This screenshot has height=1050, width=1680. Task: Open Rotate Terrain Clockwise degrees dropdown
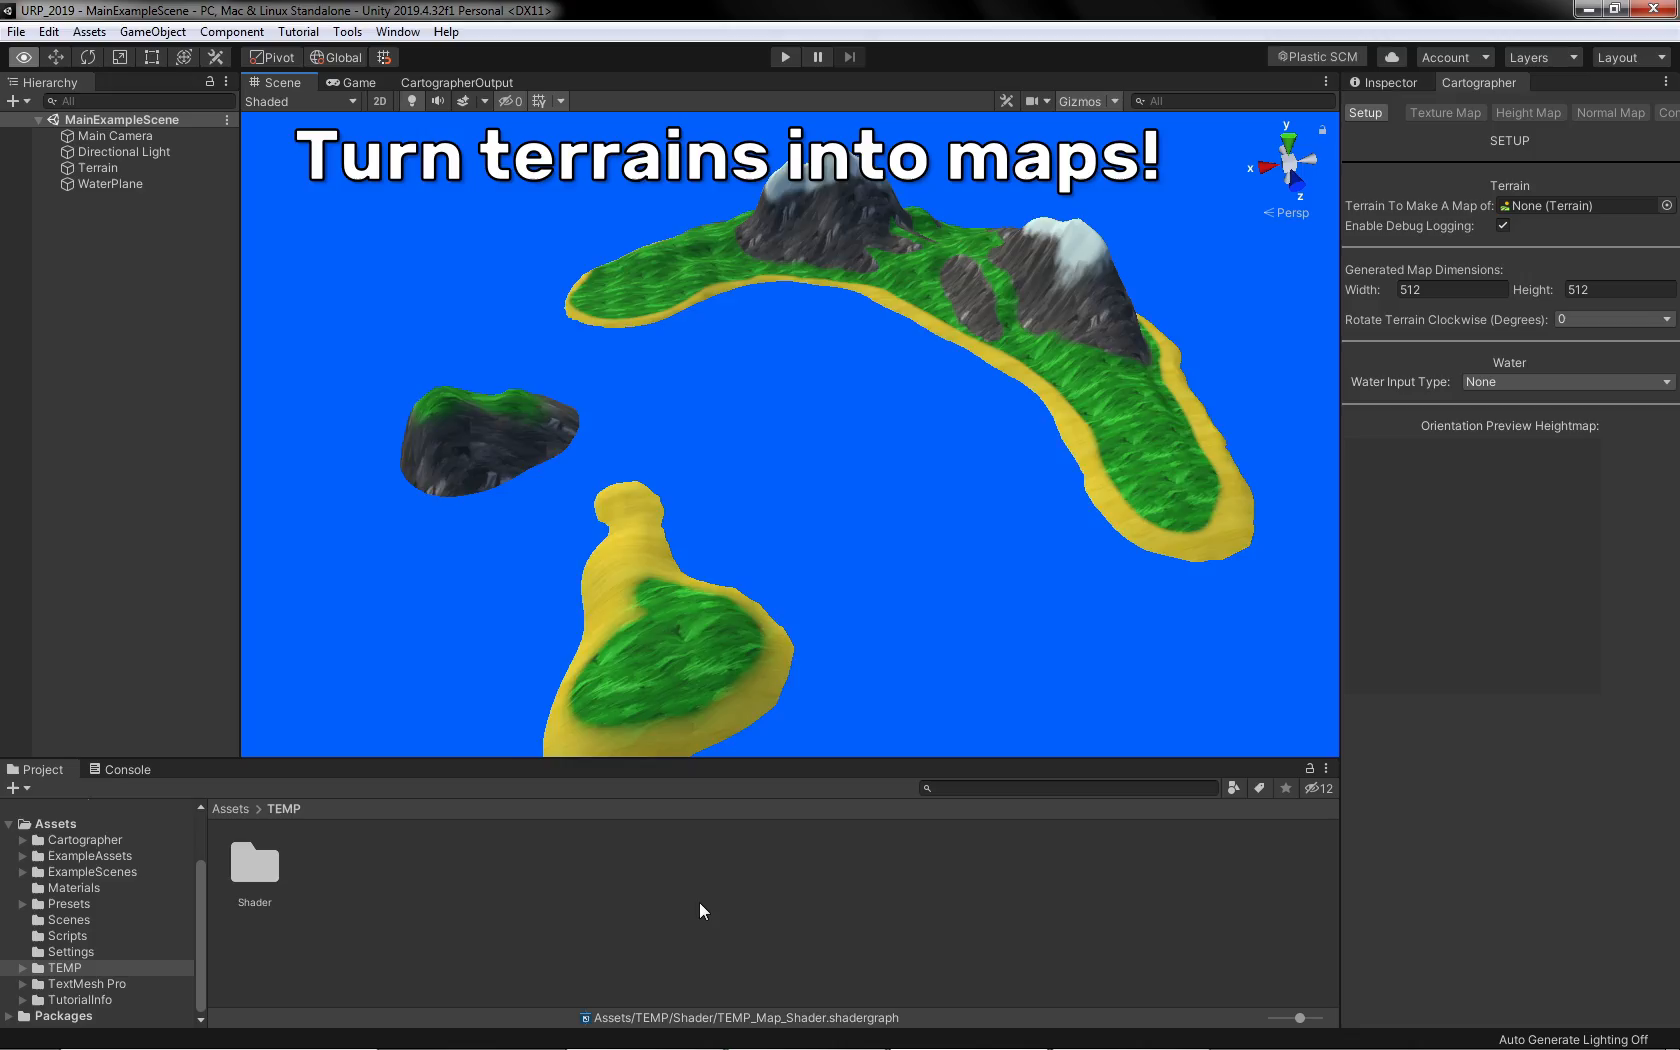tap(1614, 319)
